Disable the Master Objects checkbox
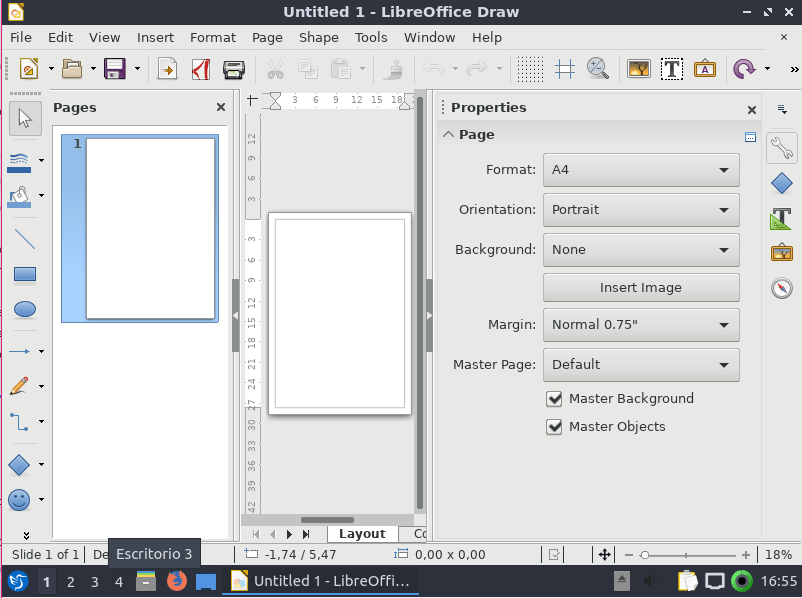Image resolution: width=802 pixels, height=598 pixels. [x=555, y=426]
